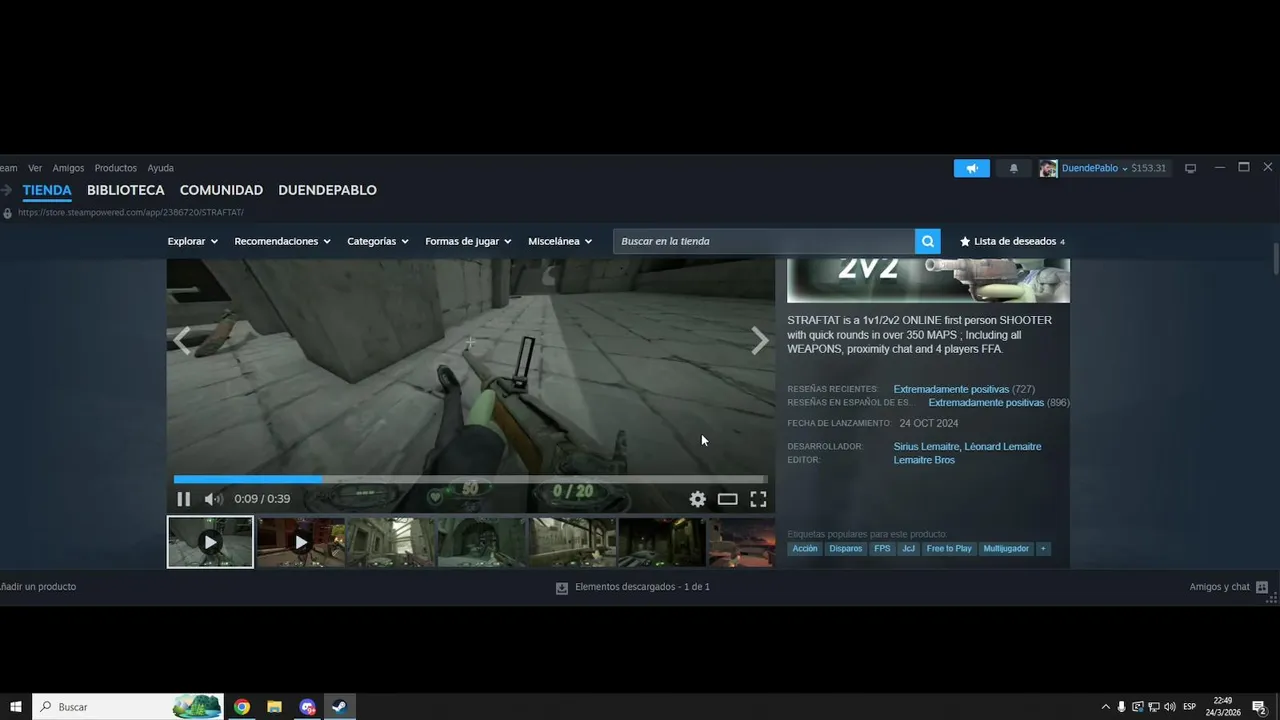The width and height of the screenshot is (1280, 720).
Task: Click the JcJ tag
Action: (x=908, y=549)
